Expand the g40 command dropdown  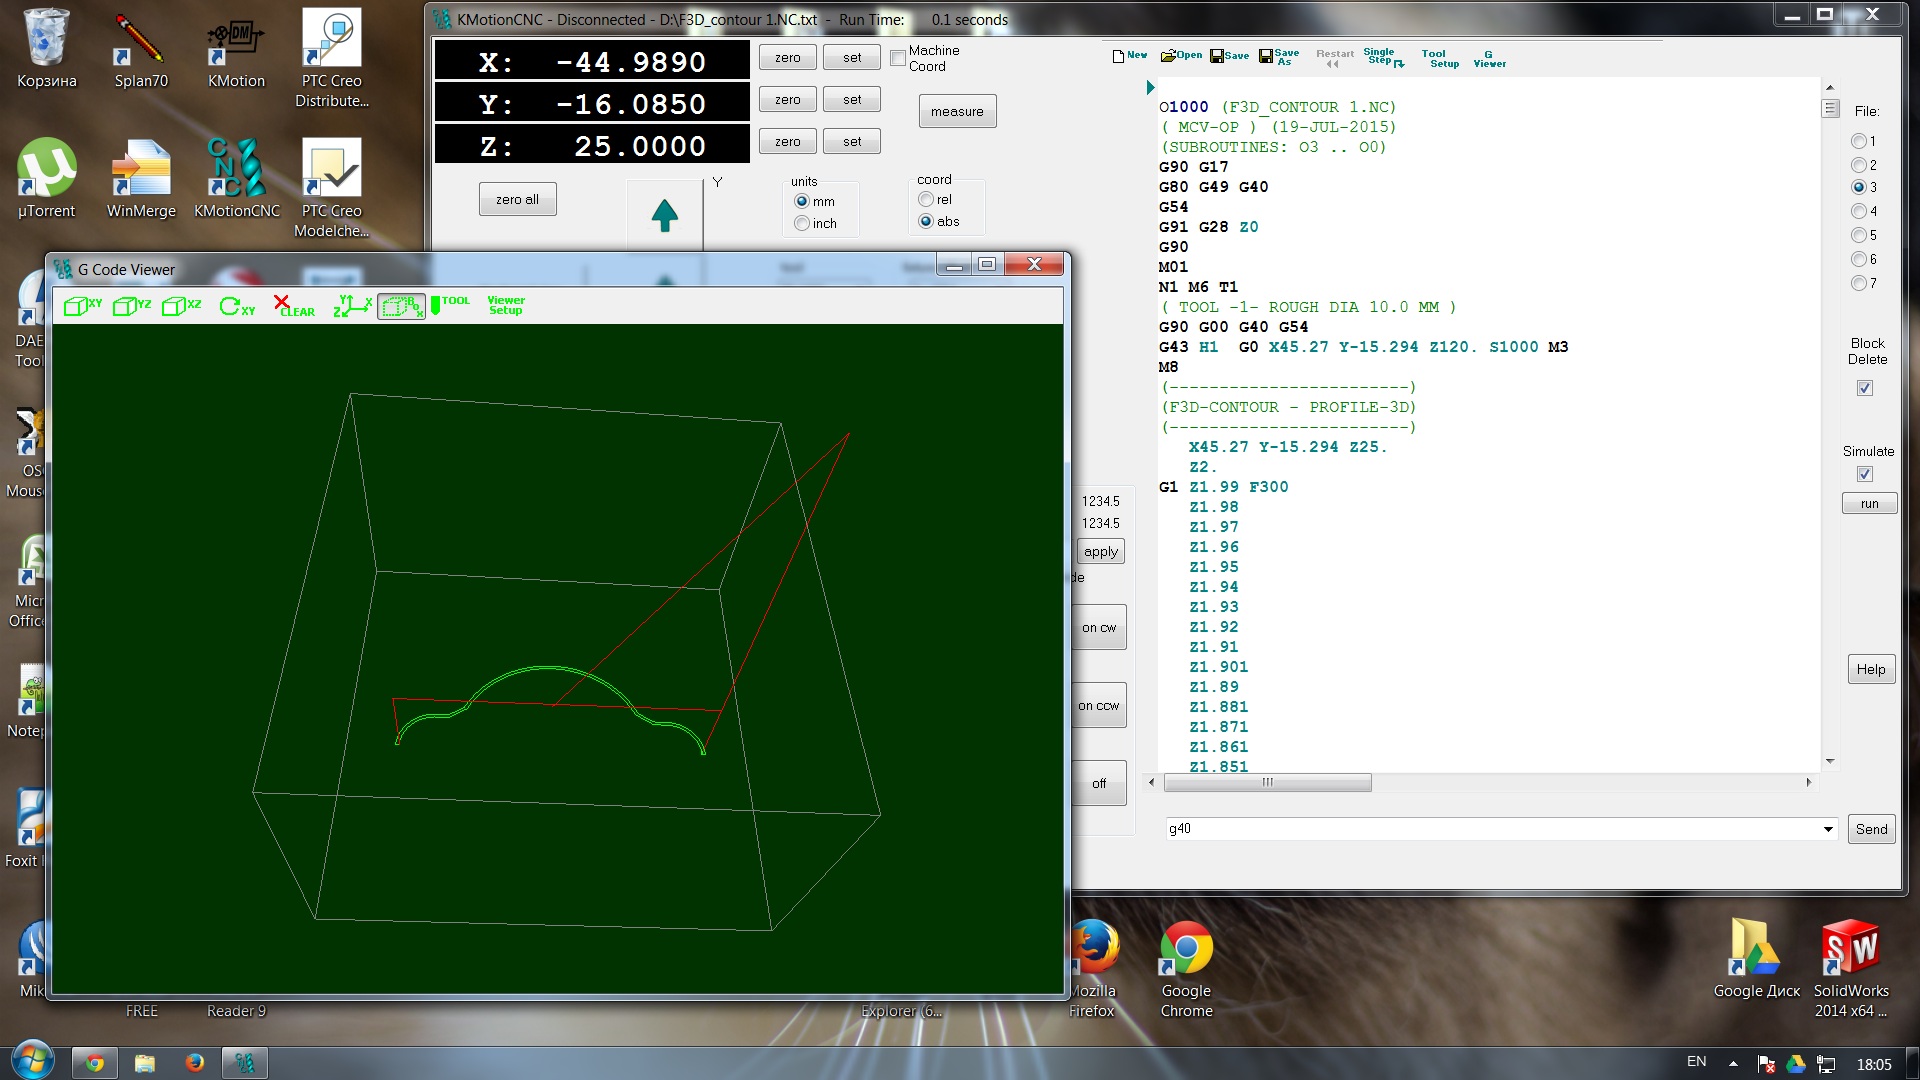[x=1827, y=829]
